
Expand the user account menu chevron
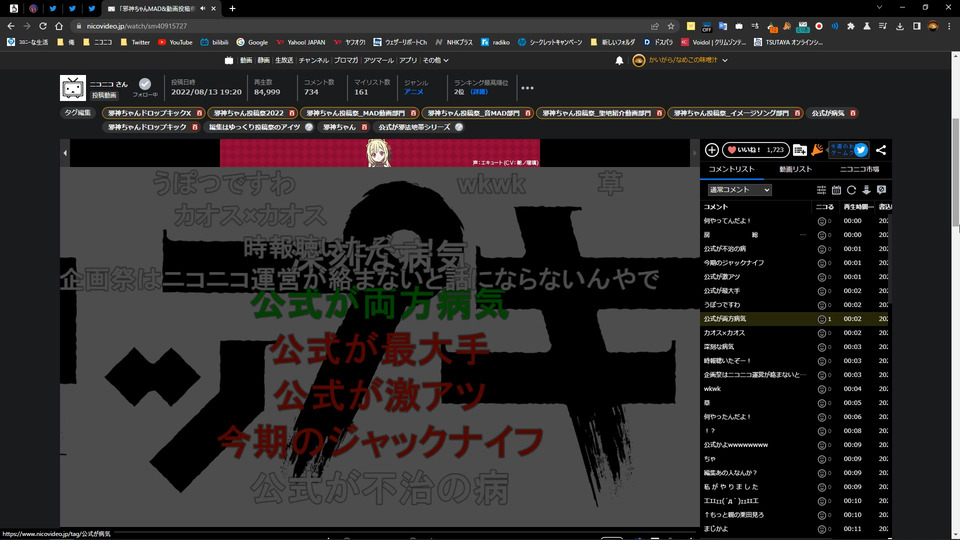(724, 61)
